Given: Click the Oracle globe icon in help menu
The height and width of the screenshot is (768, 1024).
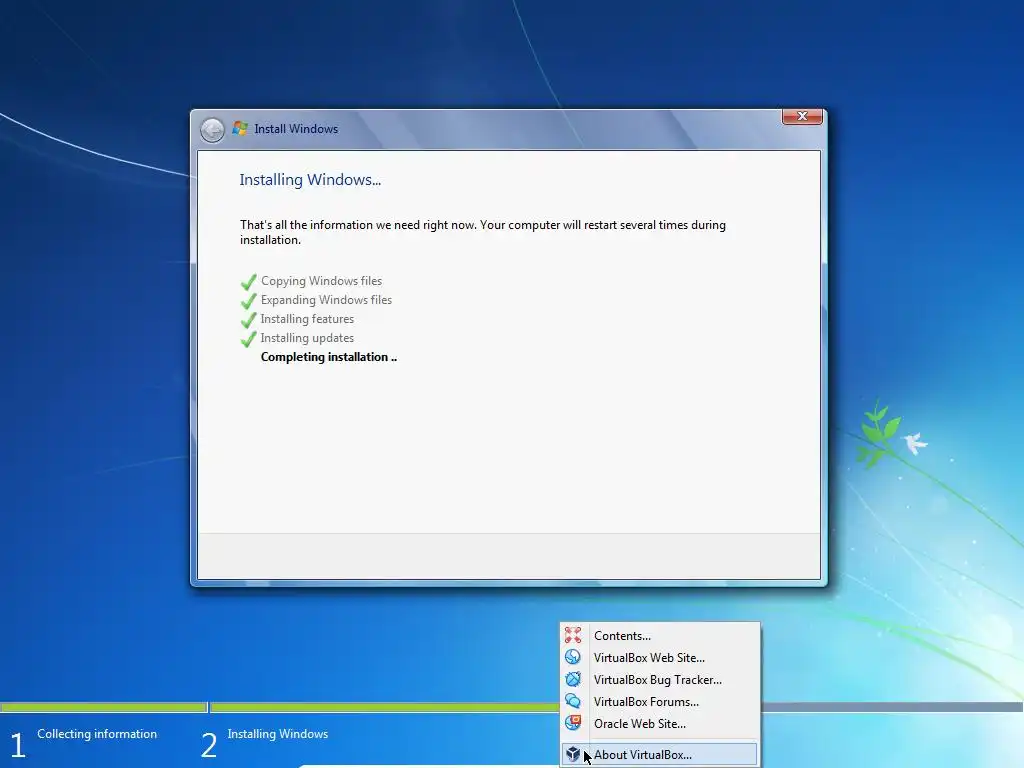Looking at the screenshot, I should 573,722.
